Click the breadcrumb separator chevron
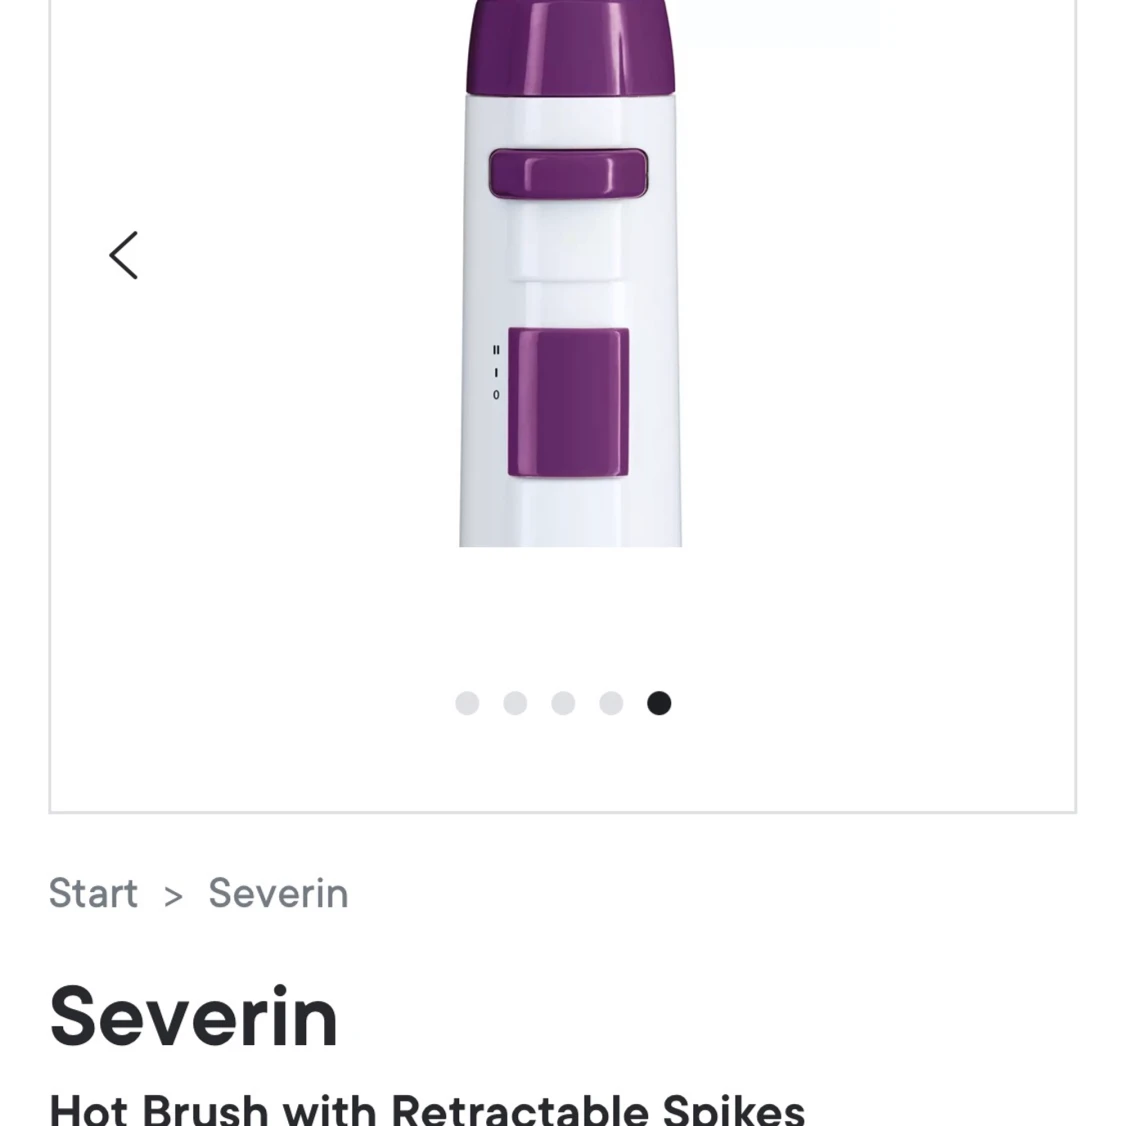The height and width of the screenshot is (1126, 1125). [173, 895]
